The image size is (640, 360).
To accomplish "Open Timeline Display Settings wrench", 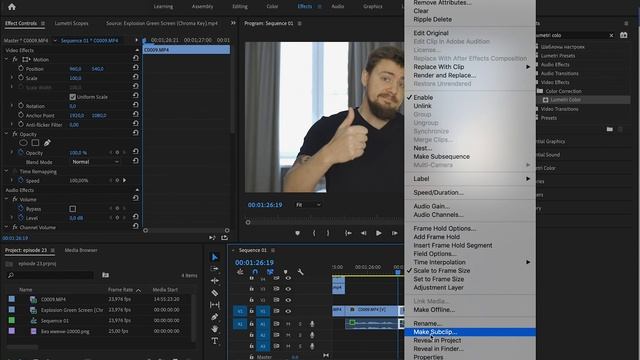I will [300, 272].
